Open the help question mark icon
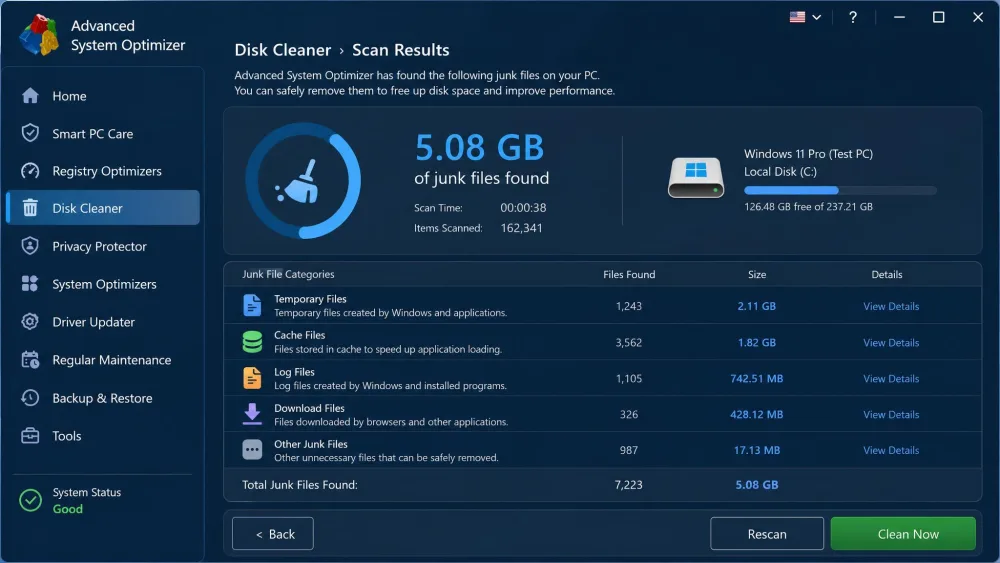Image resolution: width=1000 pixels, height=563 pixels. point(853,17)
